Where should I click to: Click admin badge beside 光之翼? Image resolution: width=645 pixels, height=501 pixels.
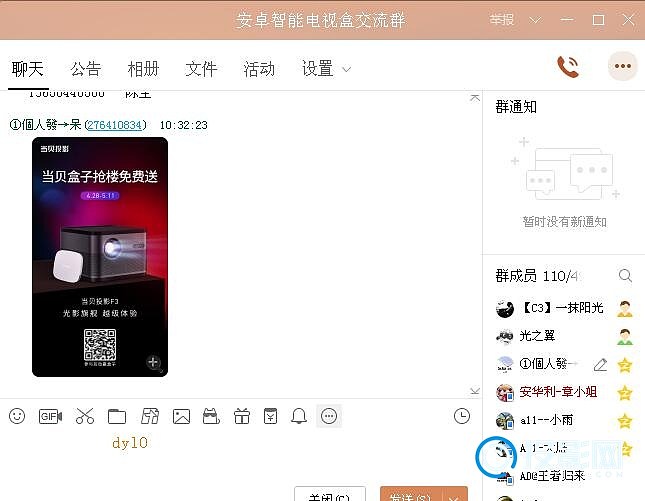(625, 336)
